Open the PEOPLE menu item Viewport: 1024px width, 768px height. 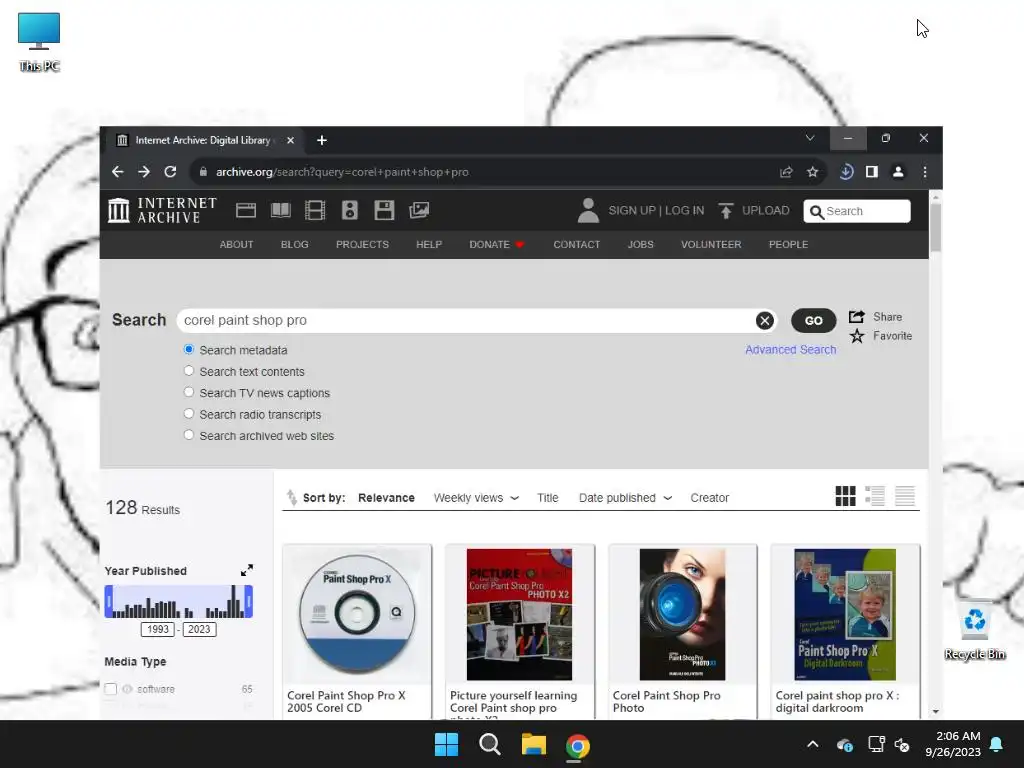tap(788, 244)
